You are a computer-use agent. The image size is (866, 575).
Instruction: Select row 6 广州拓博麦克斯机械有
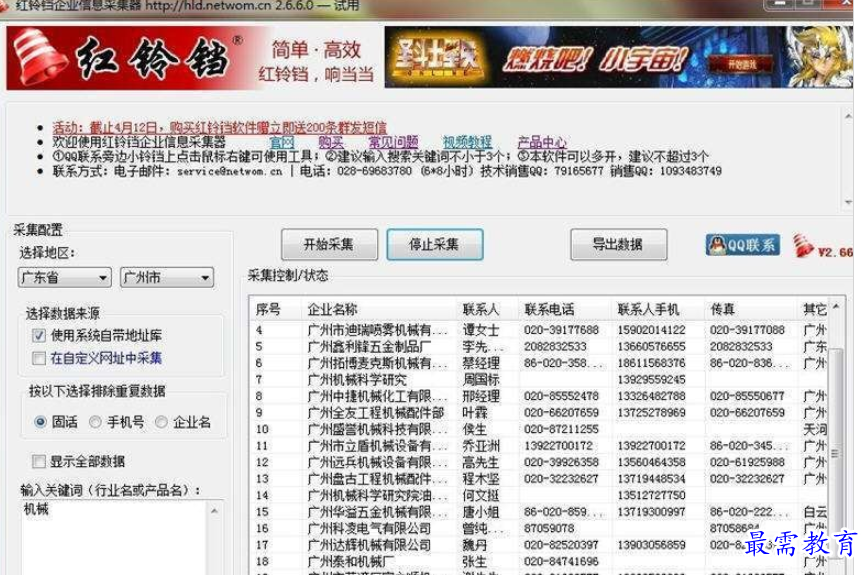(x=539, y=363)
